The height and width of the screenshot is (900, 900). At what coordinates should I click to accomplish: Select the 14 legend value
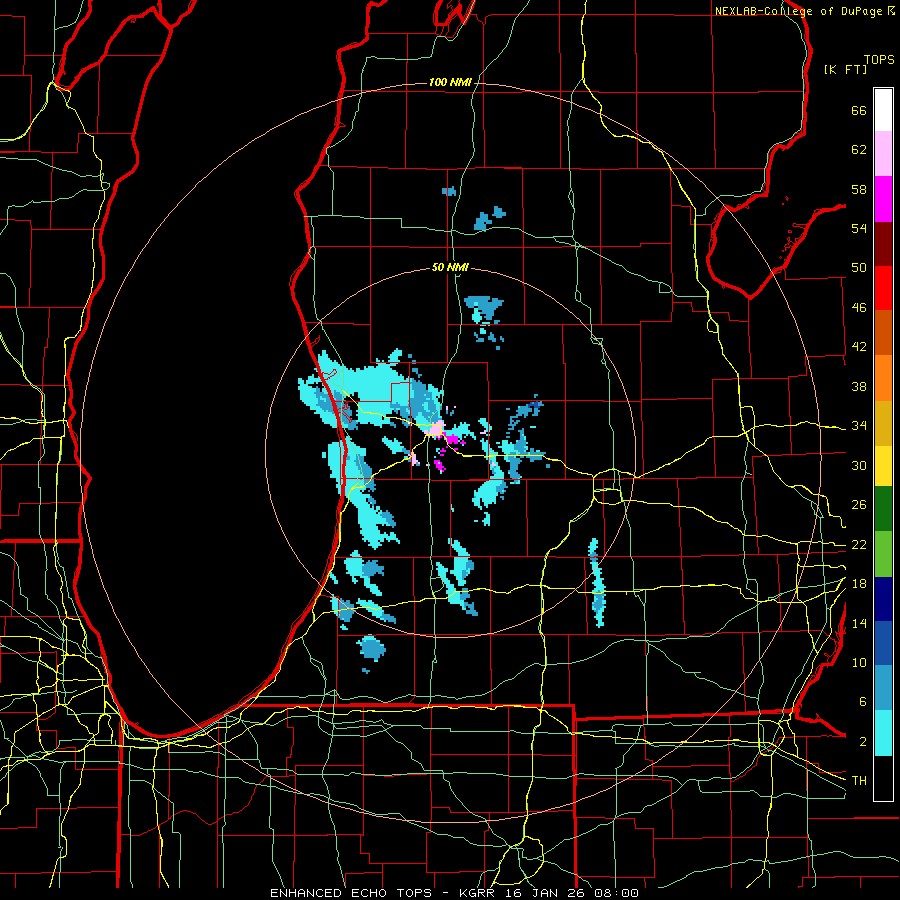859,623
